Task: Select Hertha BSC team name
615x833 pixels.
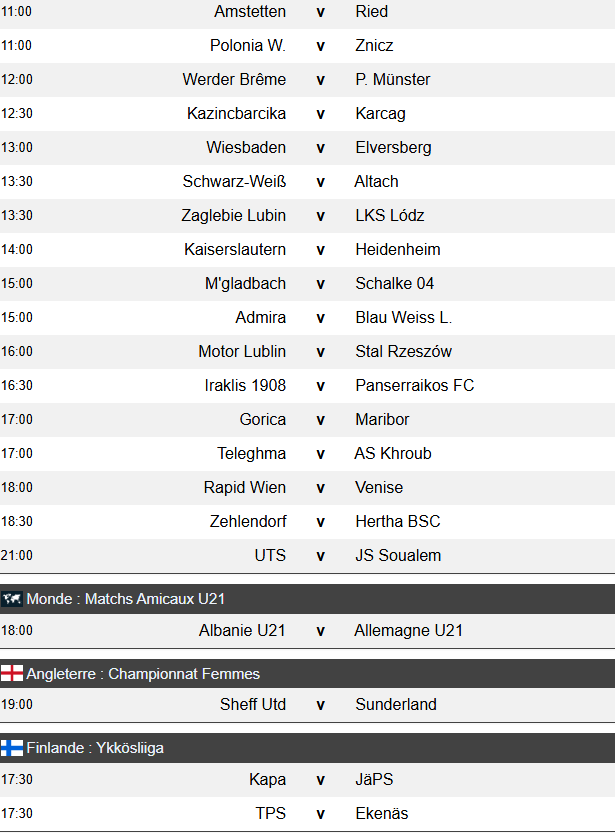Action: pyautogui.click(x=398, y=522)
